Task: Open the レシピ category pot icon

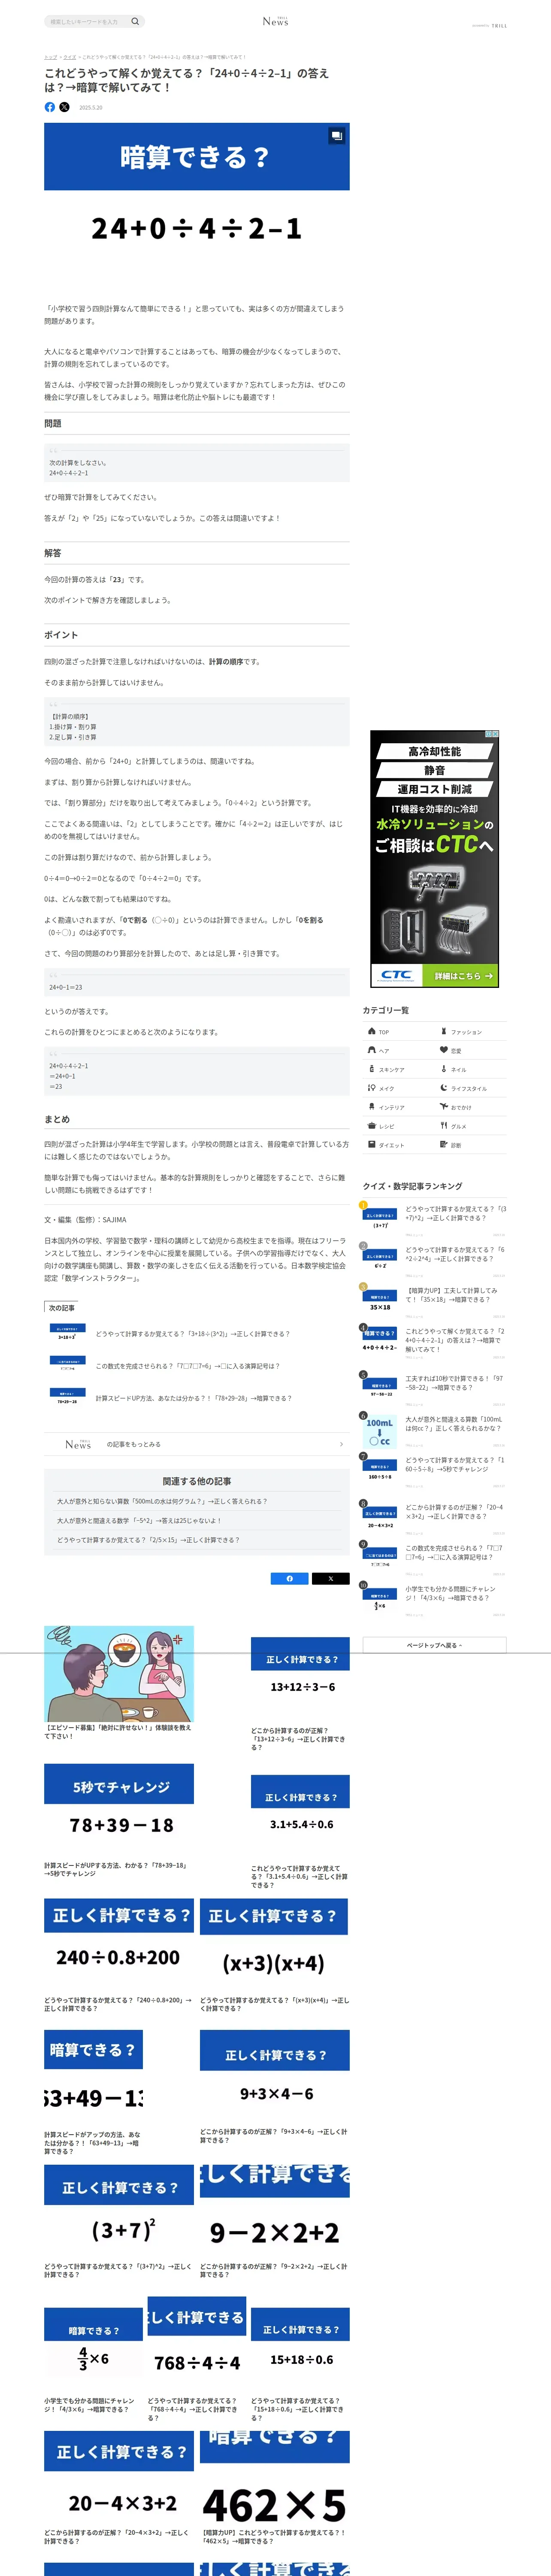Action: (372, 1126)
